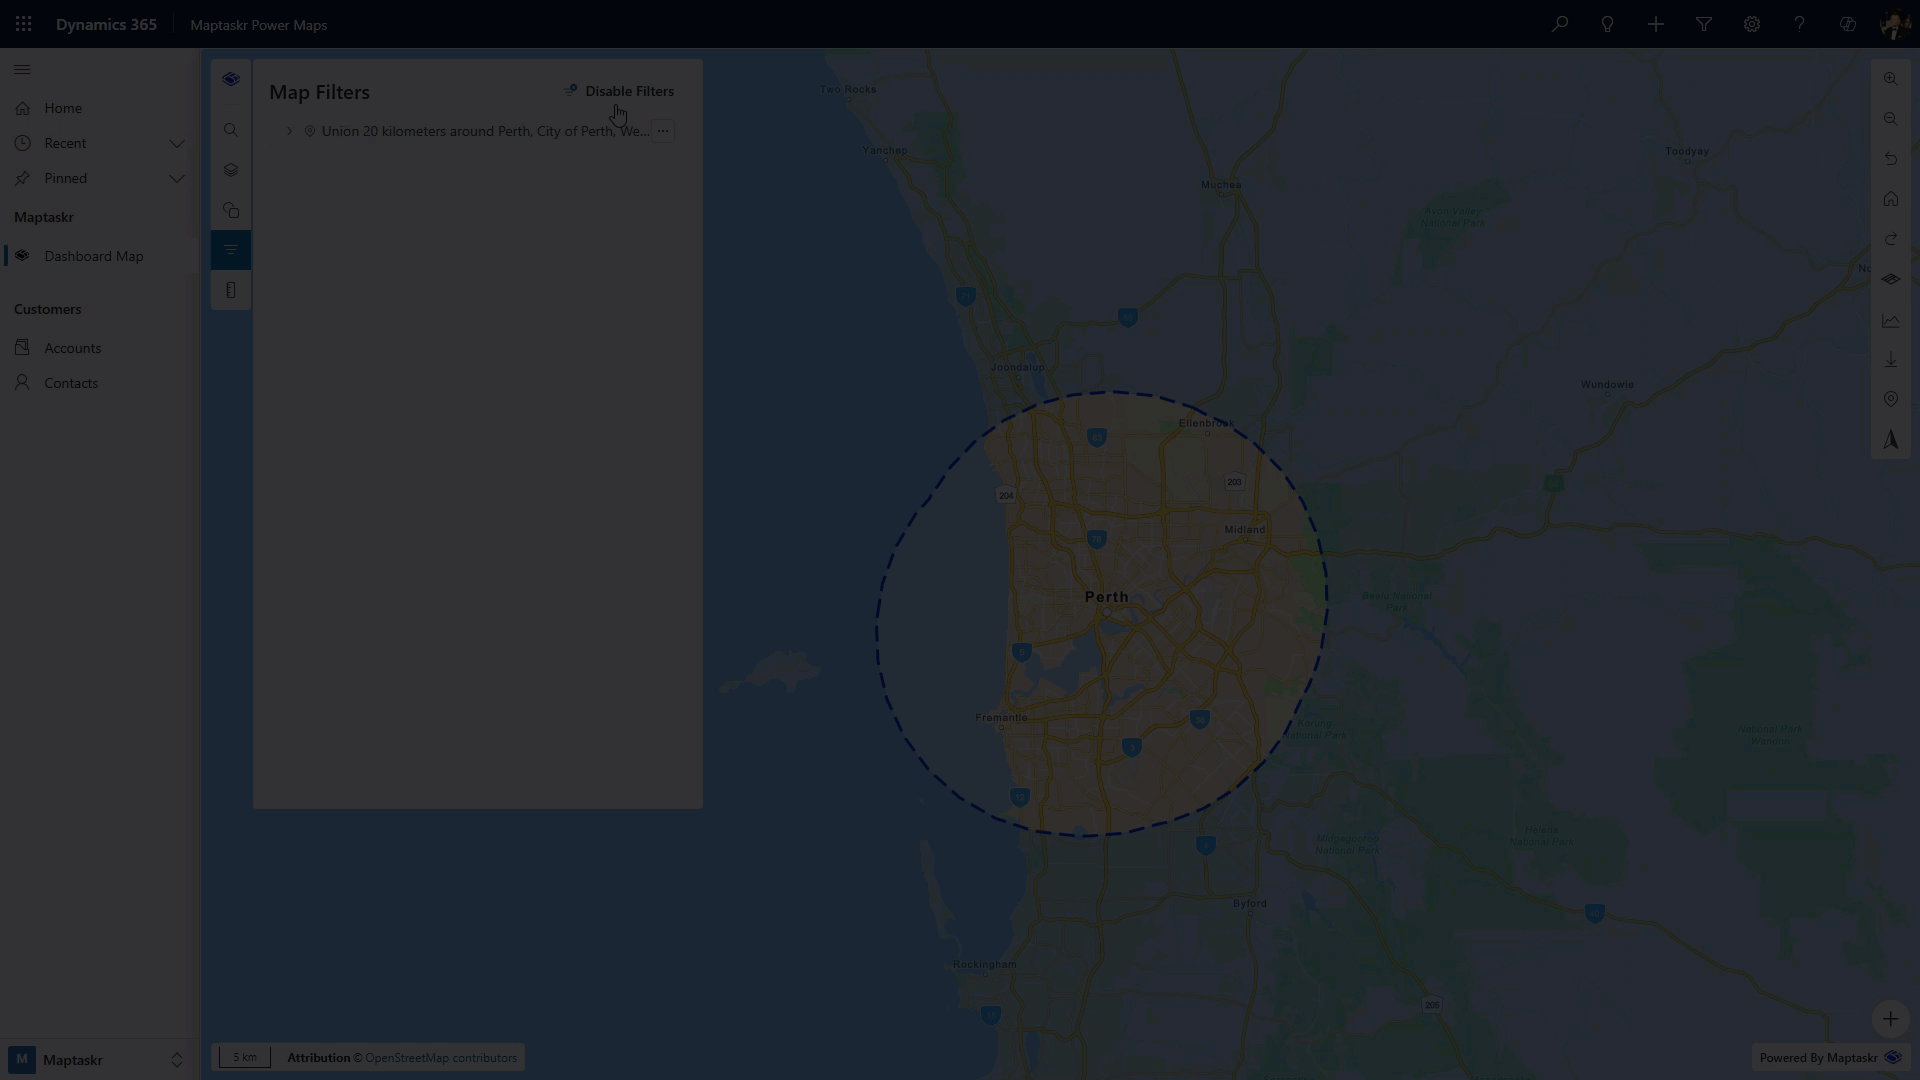The image size is (1920, 1080).
Task: Expand the Union 20 kilometers filter
Action: pos(290,131)
